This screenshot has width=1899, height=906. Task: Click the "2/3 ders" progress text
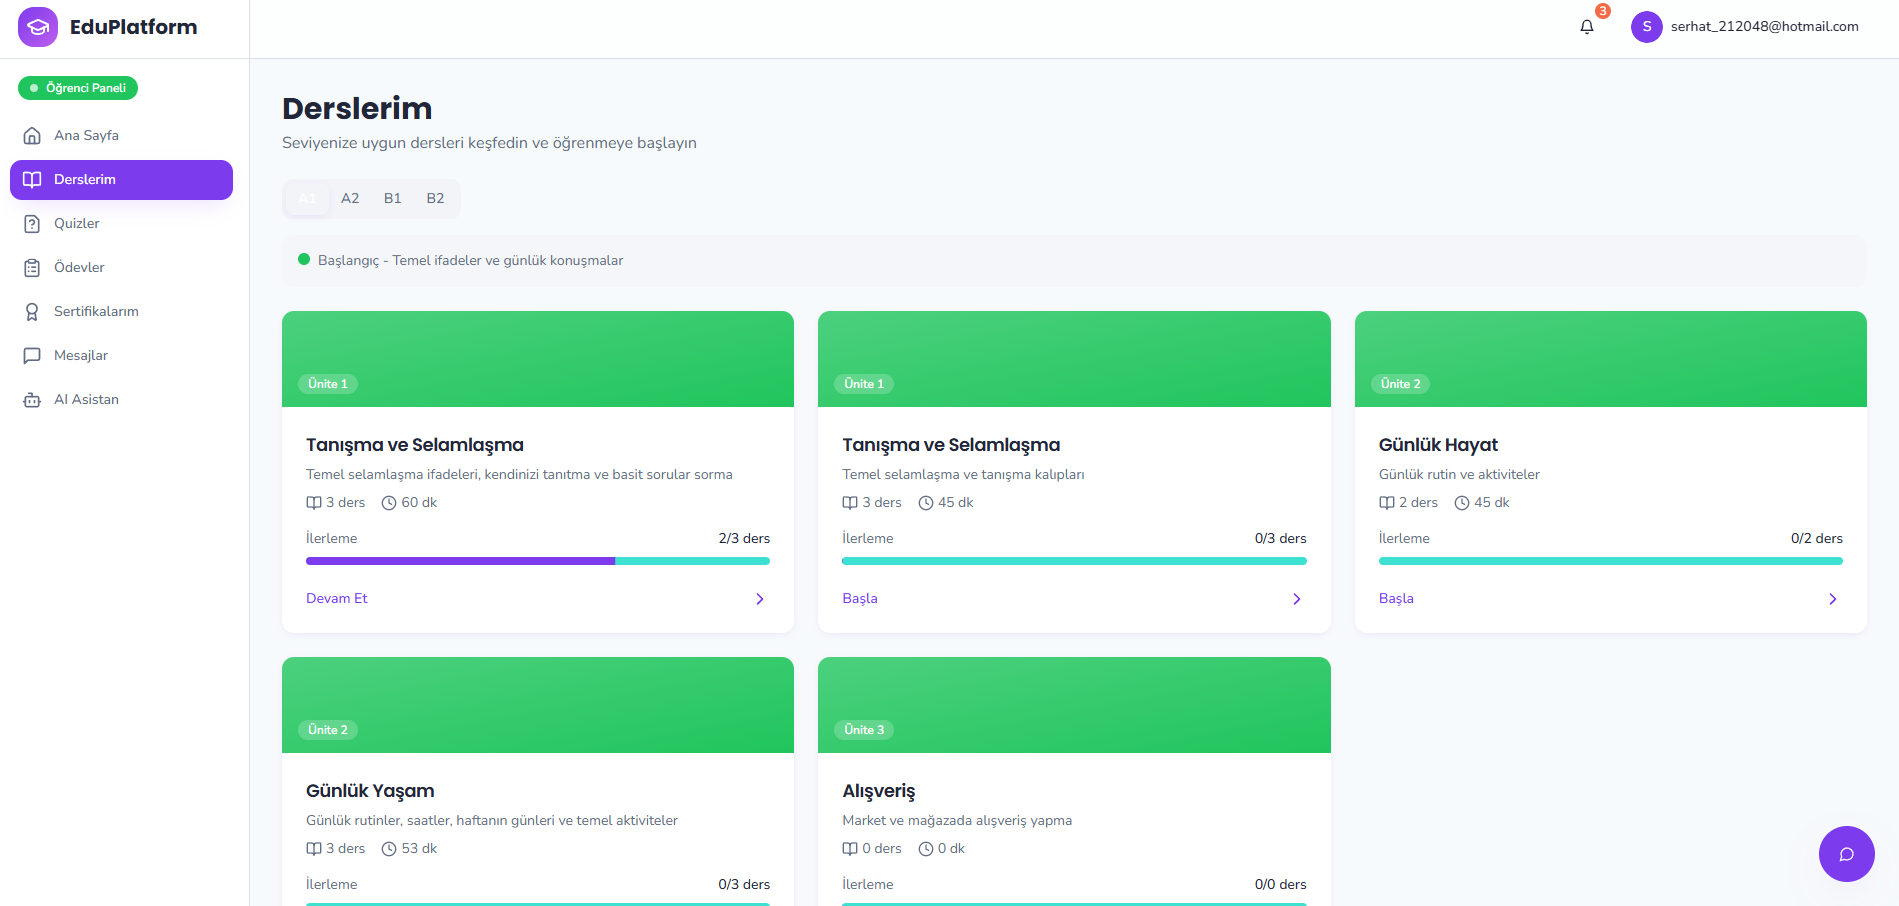[744, 538]
